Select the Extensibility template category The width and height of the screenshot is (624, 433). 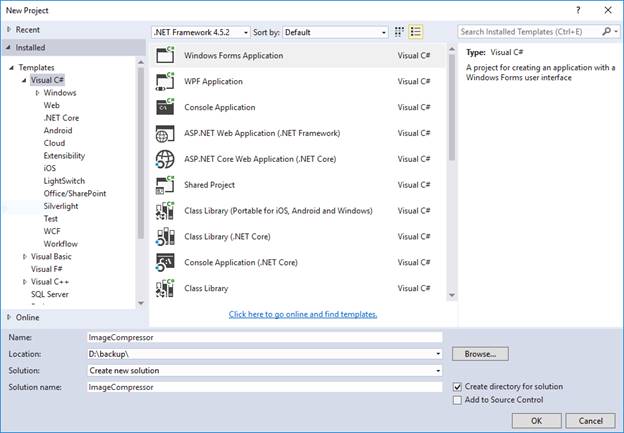tap(64, 156)
